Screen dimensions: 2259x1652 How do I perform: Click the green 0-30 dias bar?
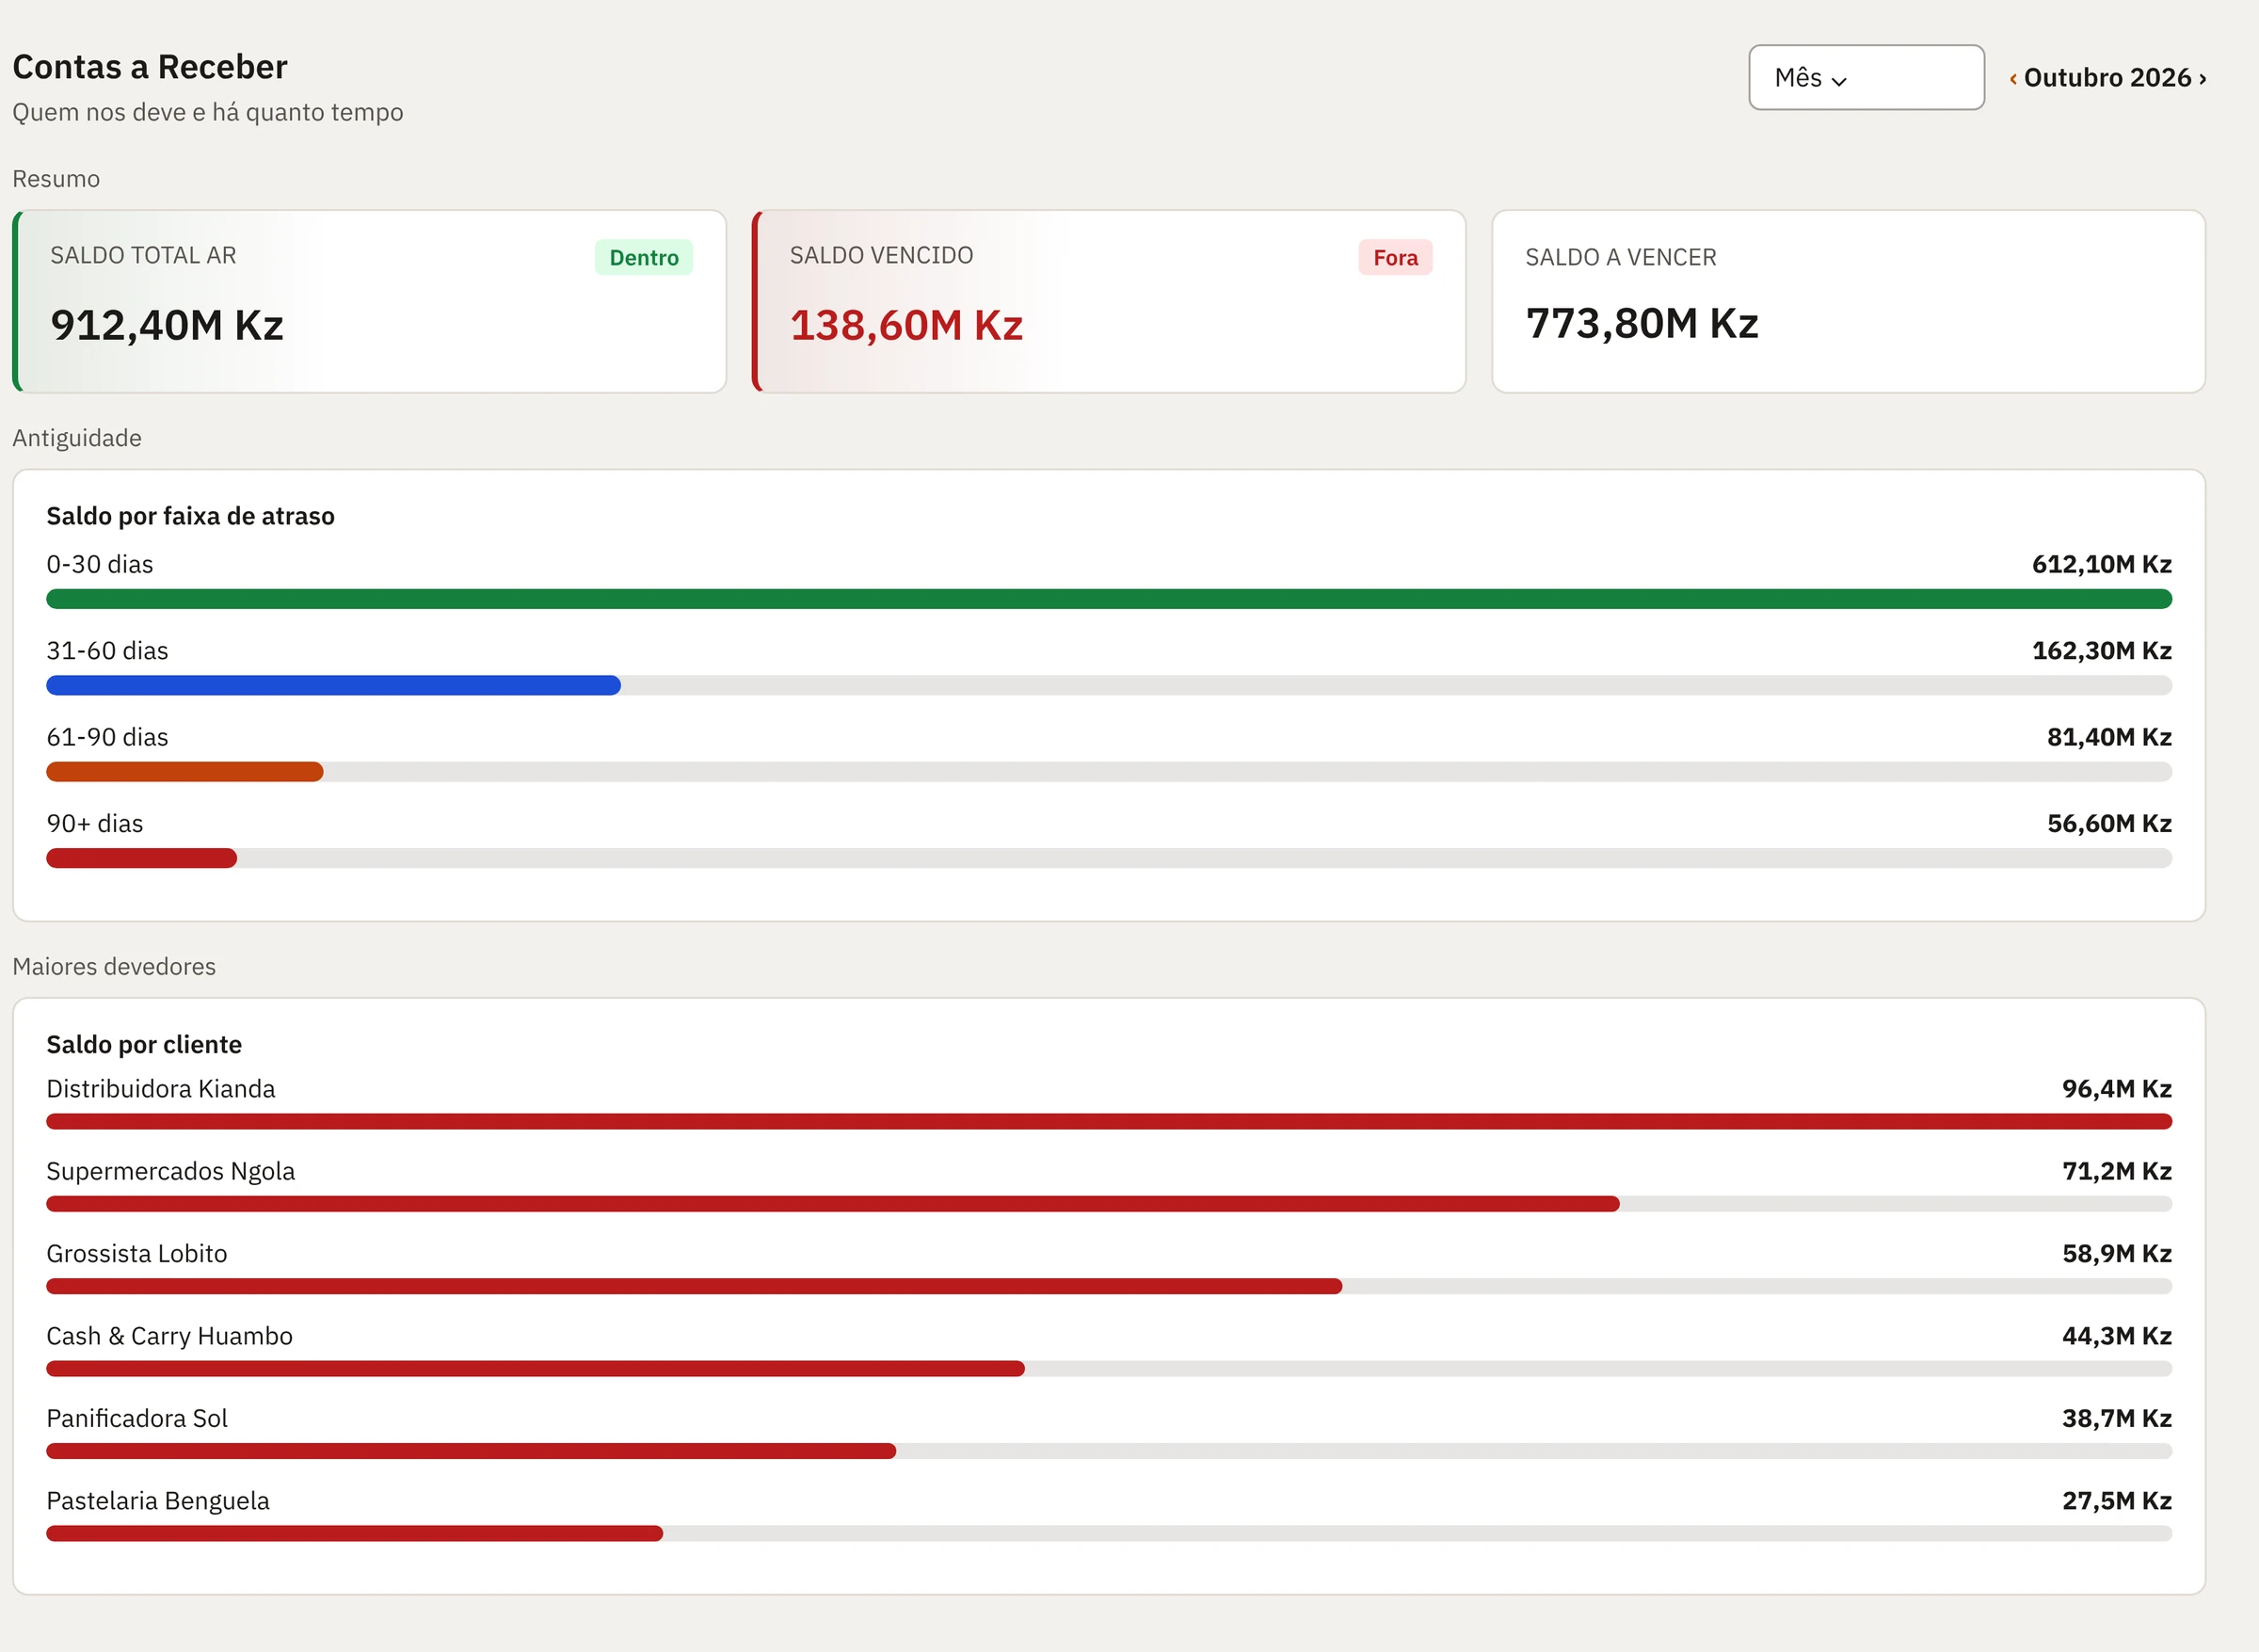1109,599
